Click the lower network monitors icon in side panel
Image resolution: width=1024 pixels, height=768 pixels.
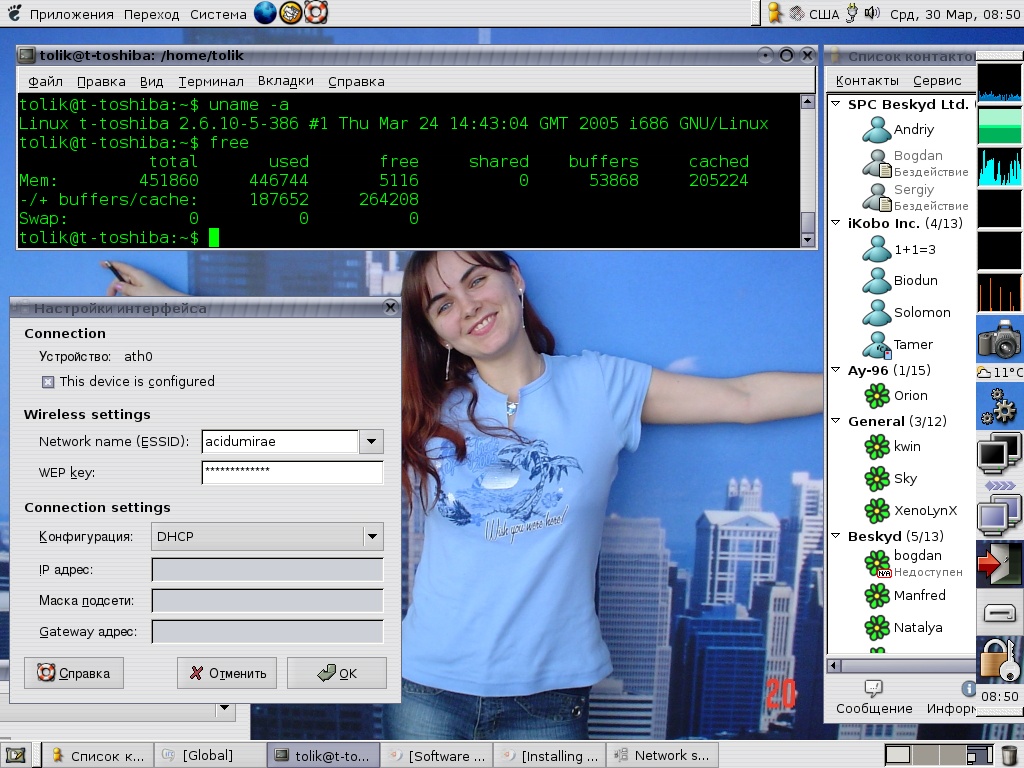pos(999,514)
